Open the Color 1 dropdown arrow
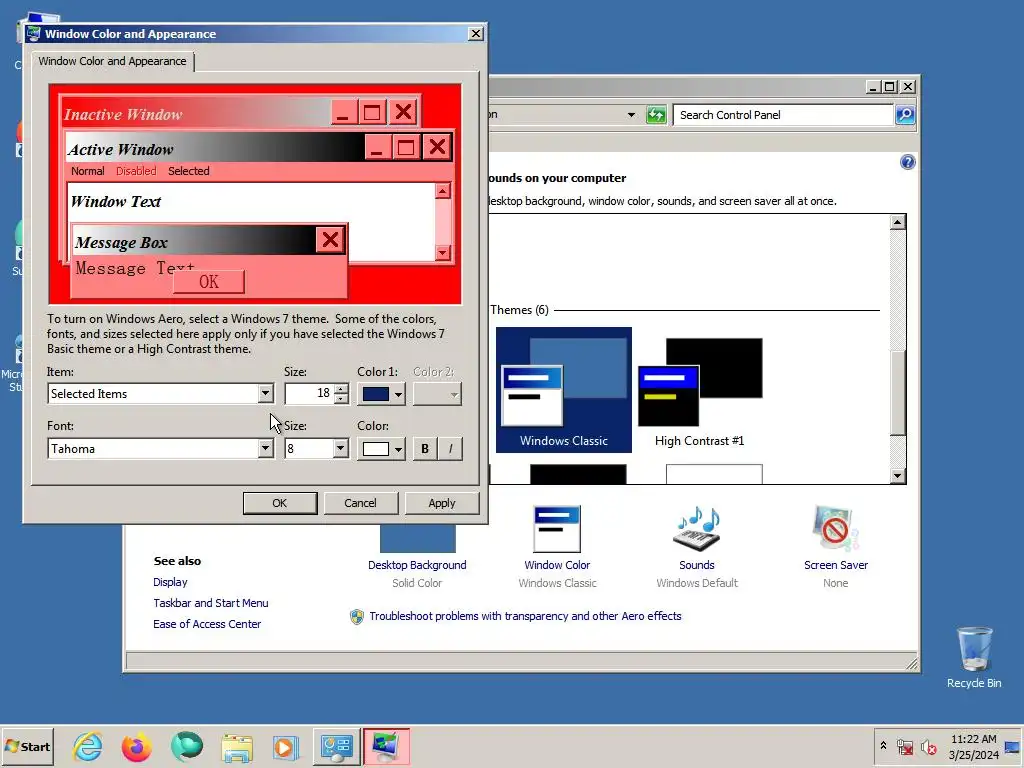 398,394
